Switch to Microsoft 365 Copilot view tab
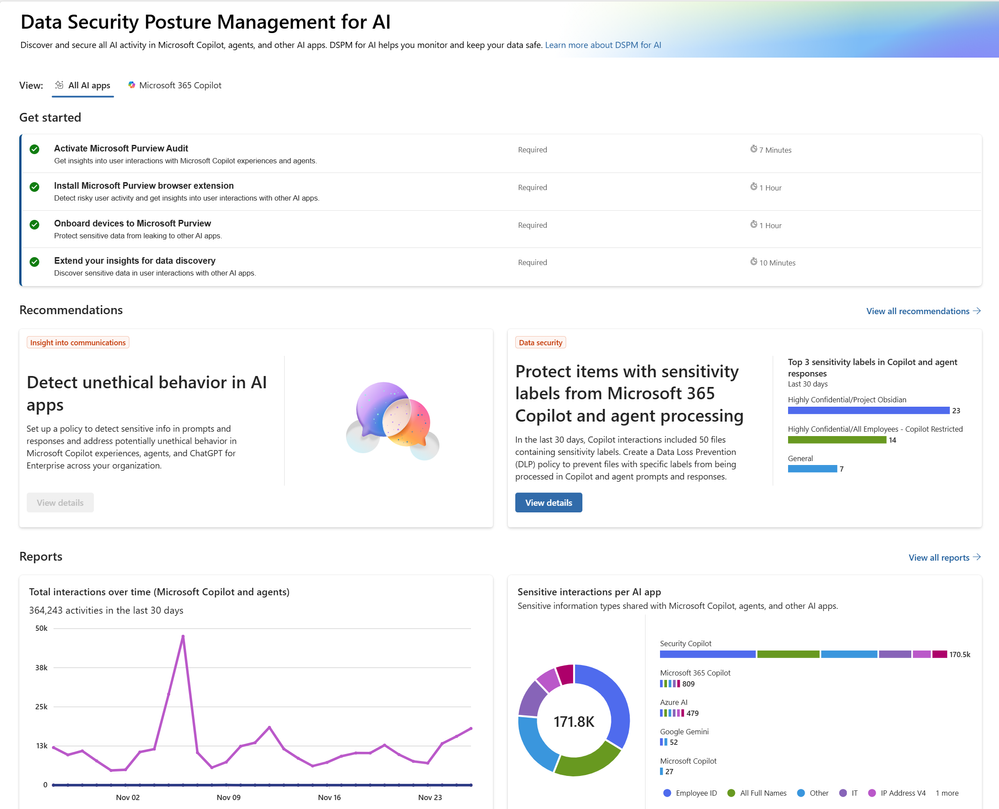The height and width of the screenshot is (809, 999). [x=175, y=85]
